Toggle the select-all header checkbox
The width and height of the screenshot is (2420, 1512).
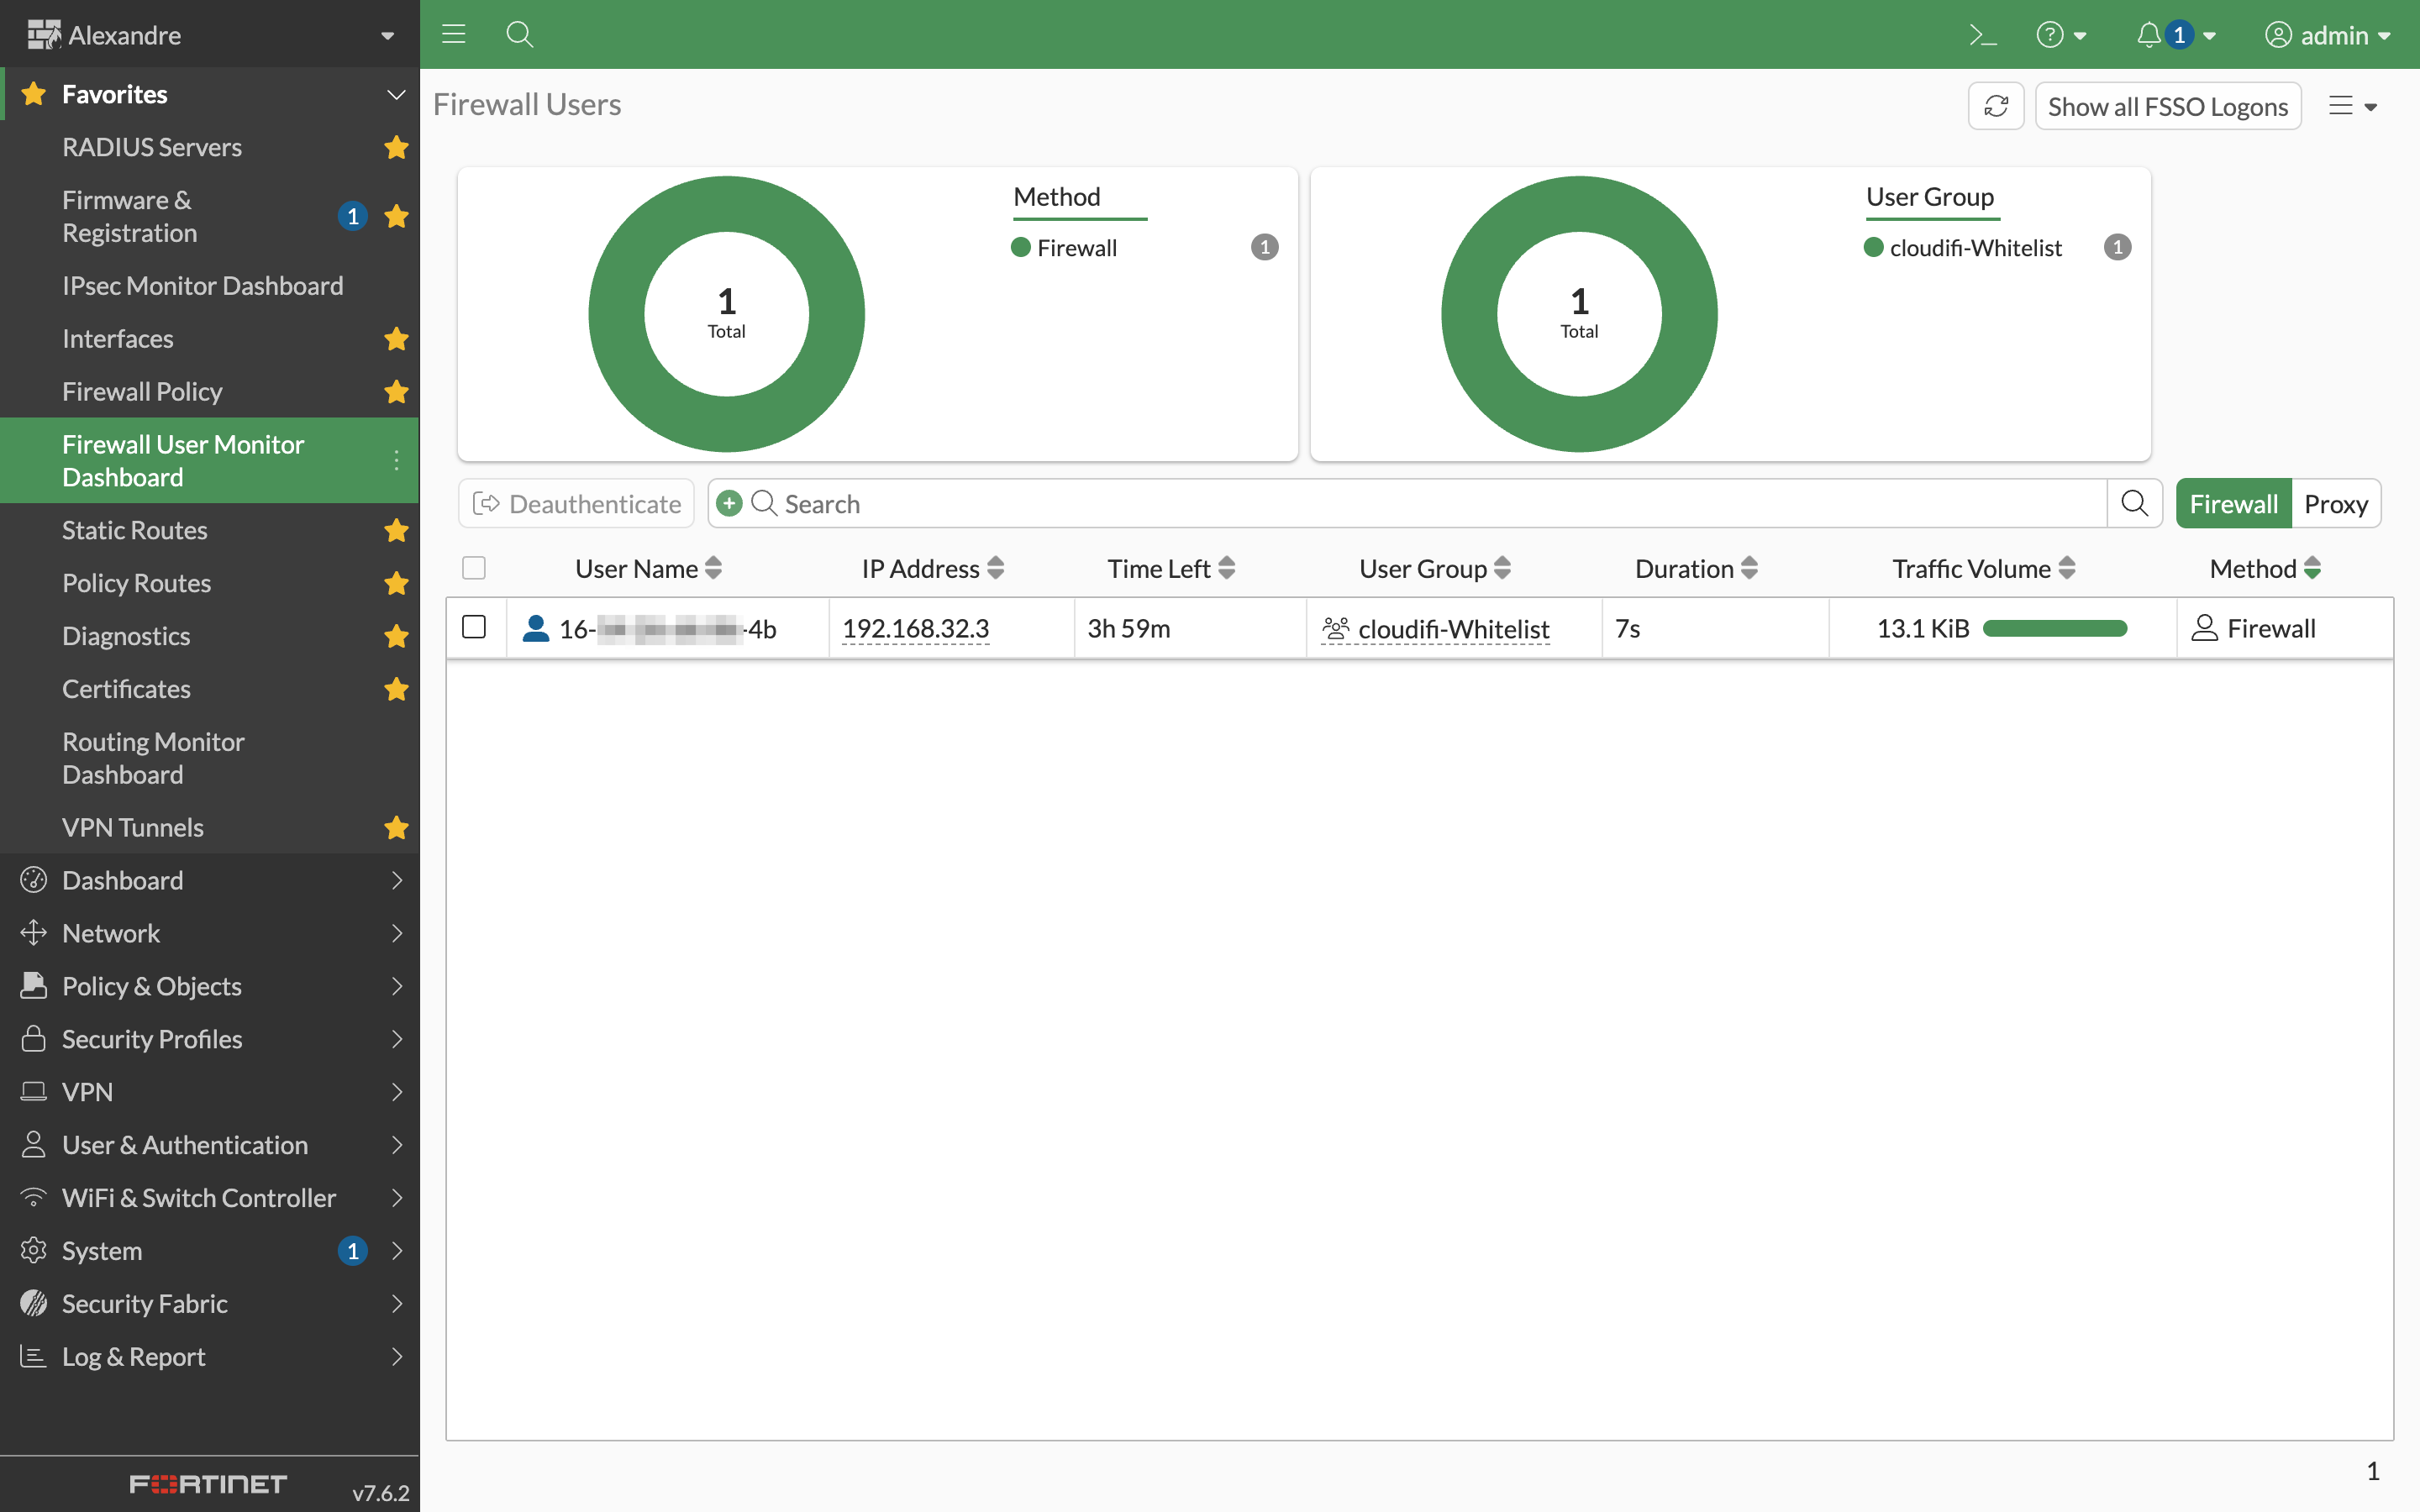point(474,568)
